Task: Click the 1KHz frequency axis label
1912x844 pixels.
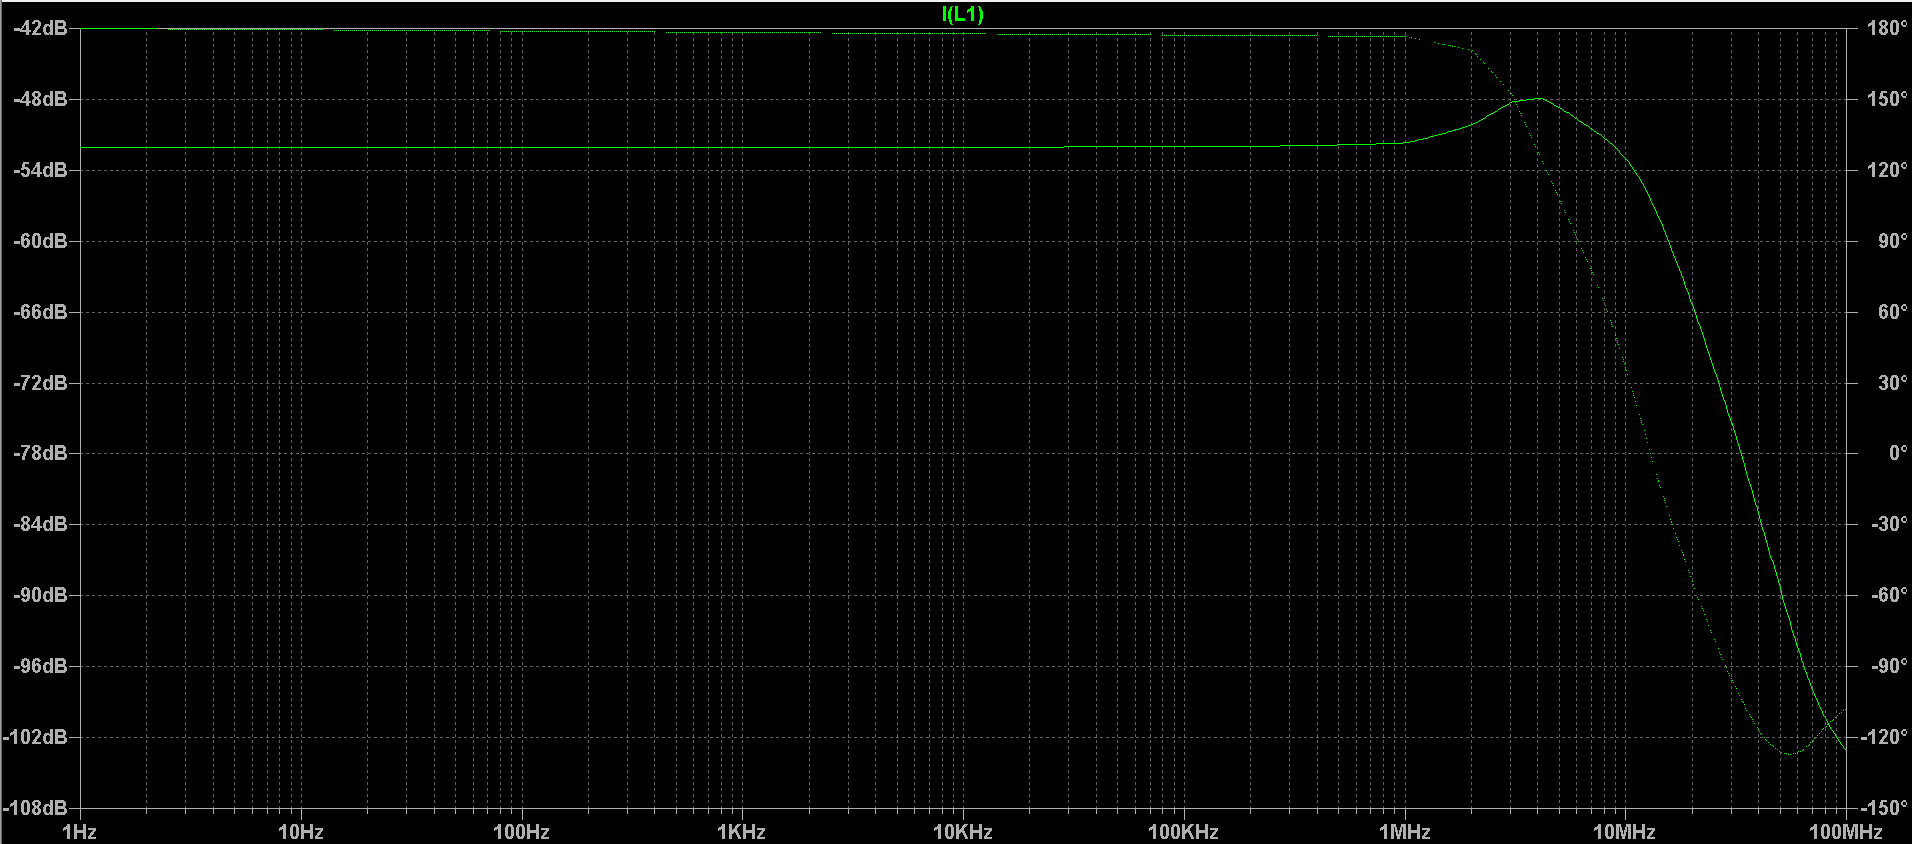Action: coord(741,832)
